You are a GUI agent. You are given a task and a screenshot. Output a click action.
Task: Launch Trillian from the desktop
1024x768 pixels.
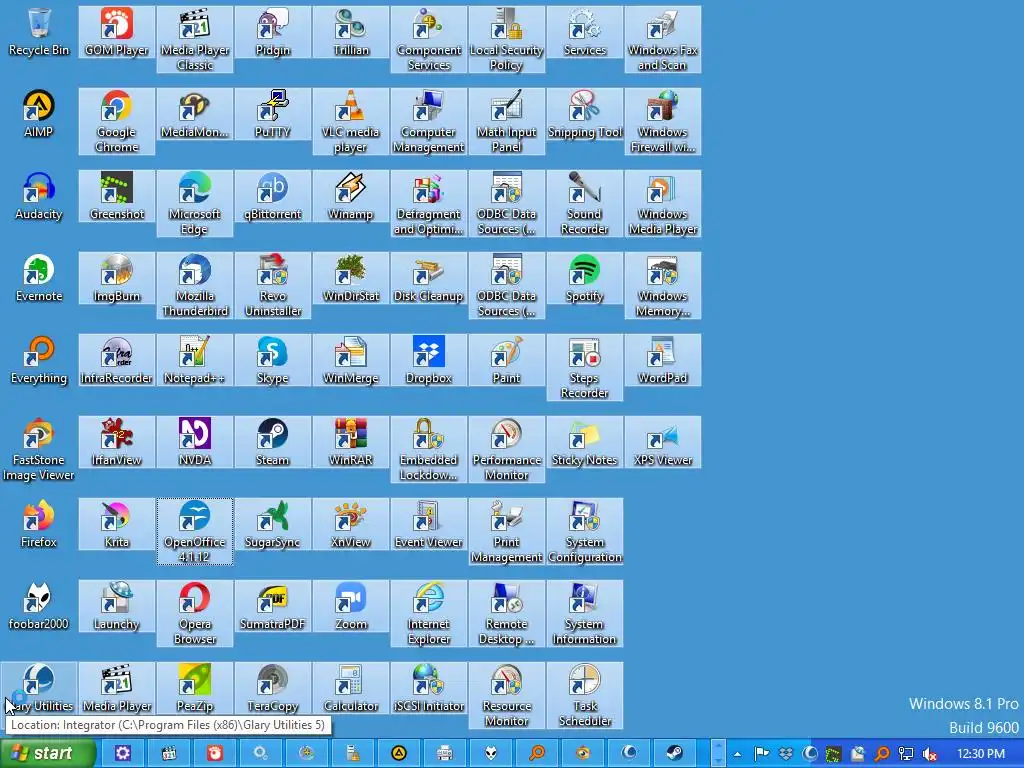point(351,31)
